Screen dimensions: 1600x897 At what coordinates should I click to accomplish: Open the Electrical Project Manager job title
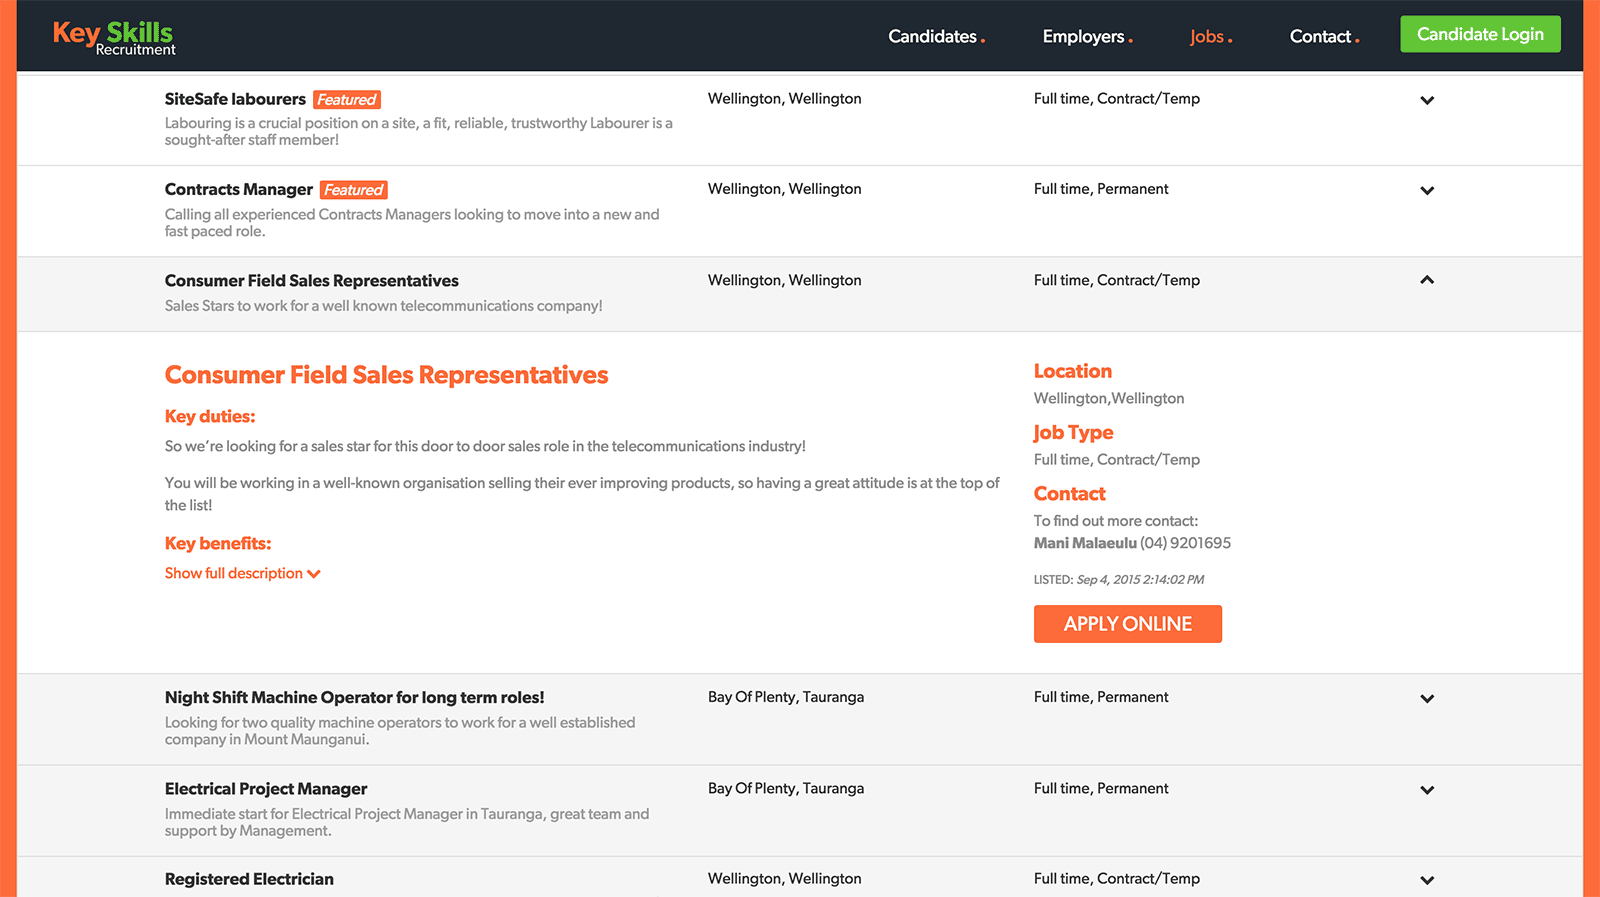265,789
